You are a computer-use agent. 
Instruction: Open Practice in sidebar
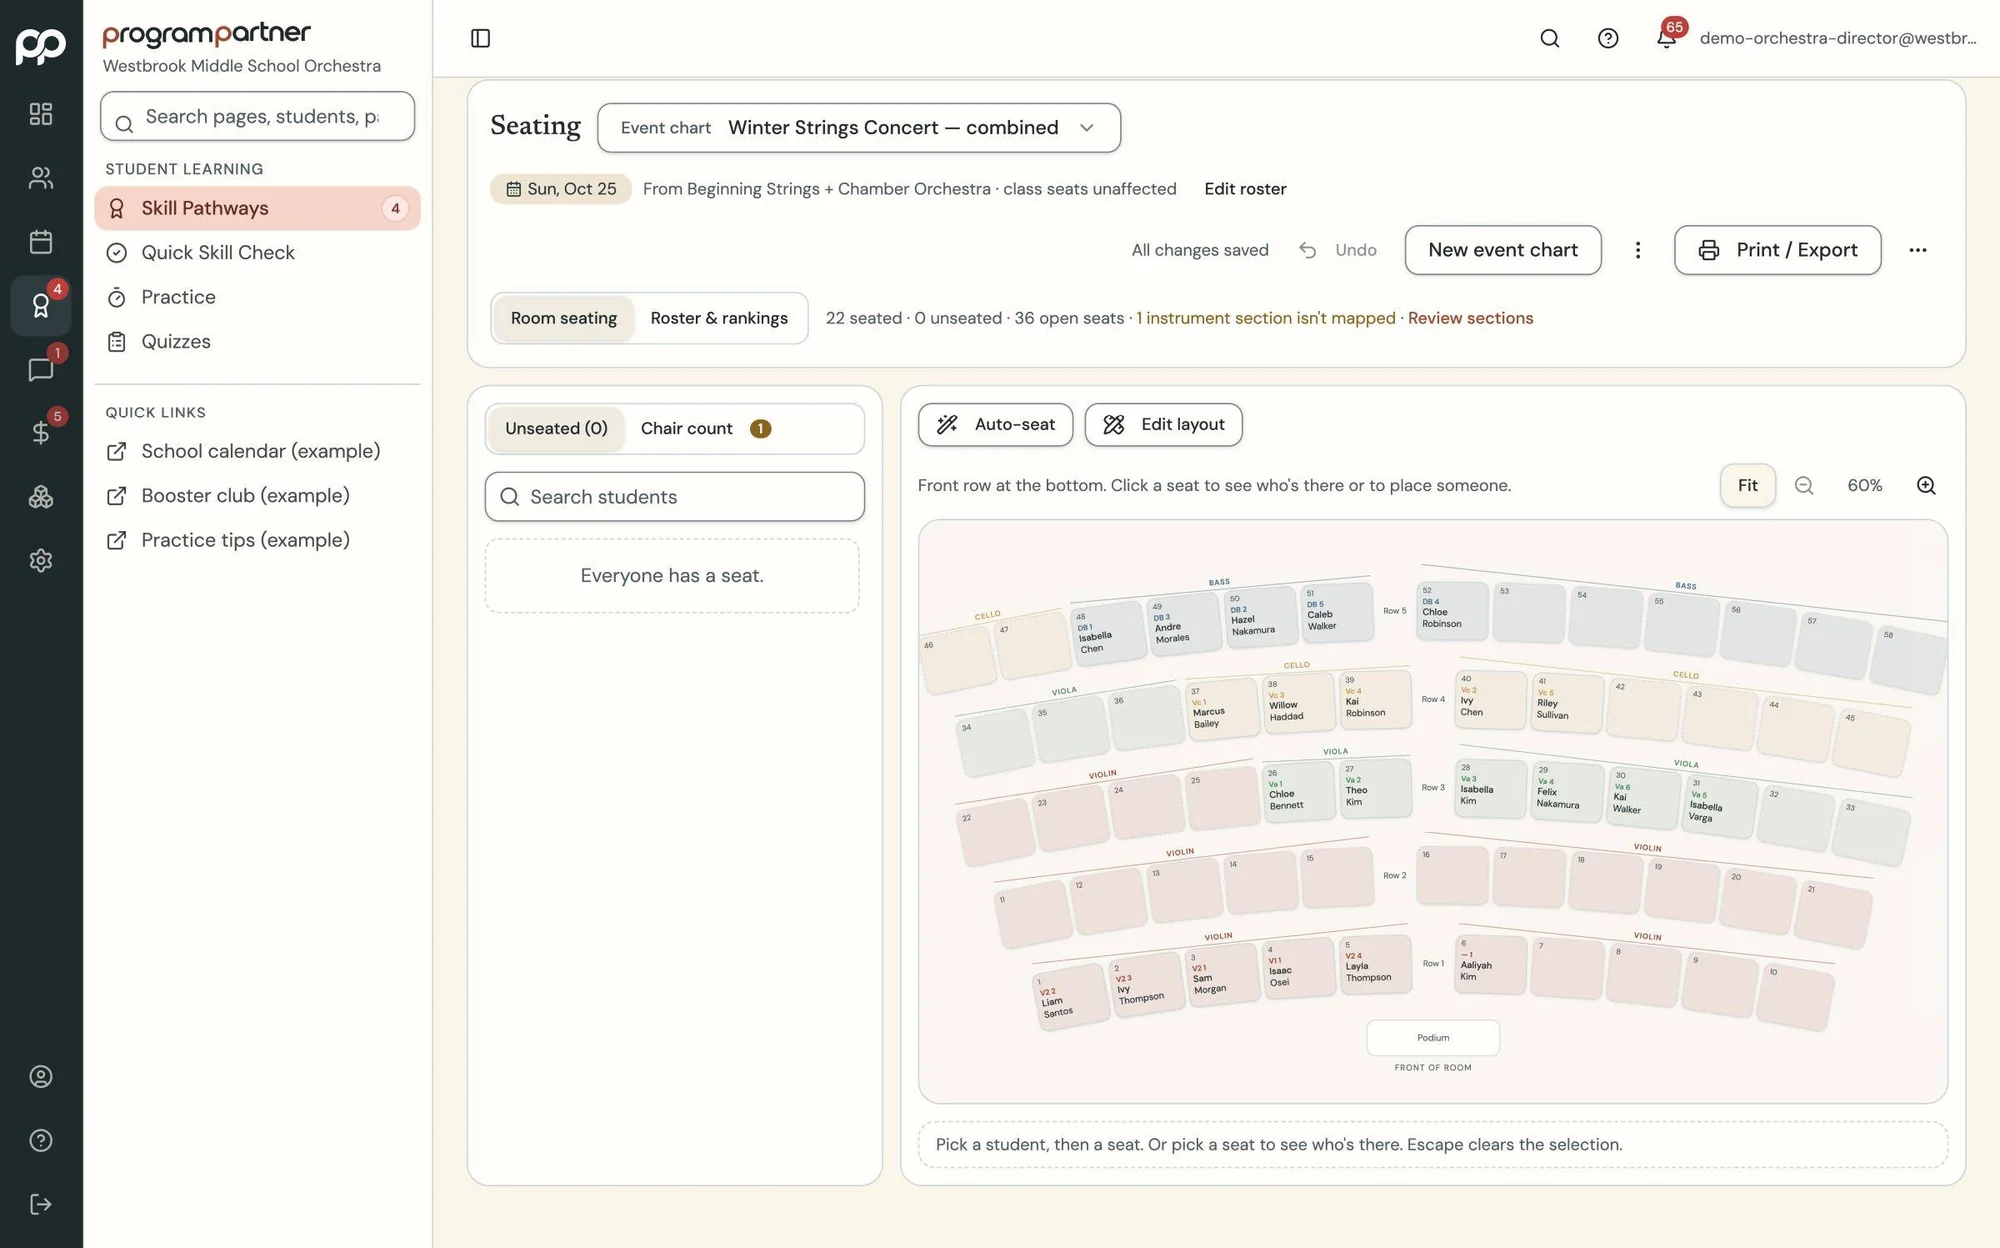coord(258,297)
